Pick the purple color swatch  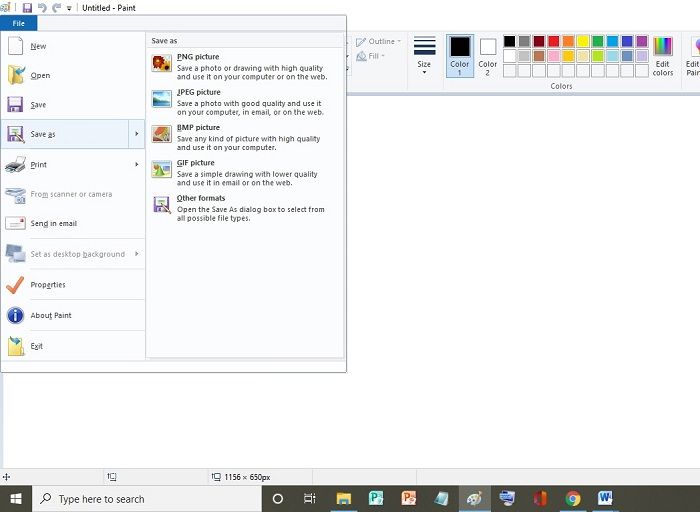tap(642, 42)
